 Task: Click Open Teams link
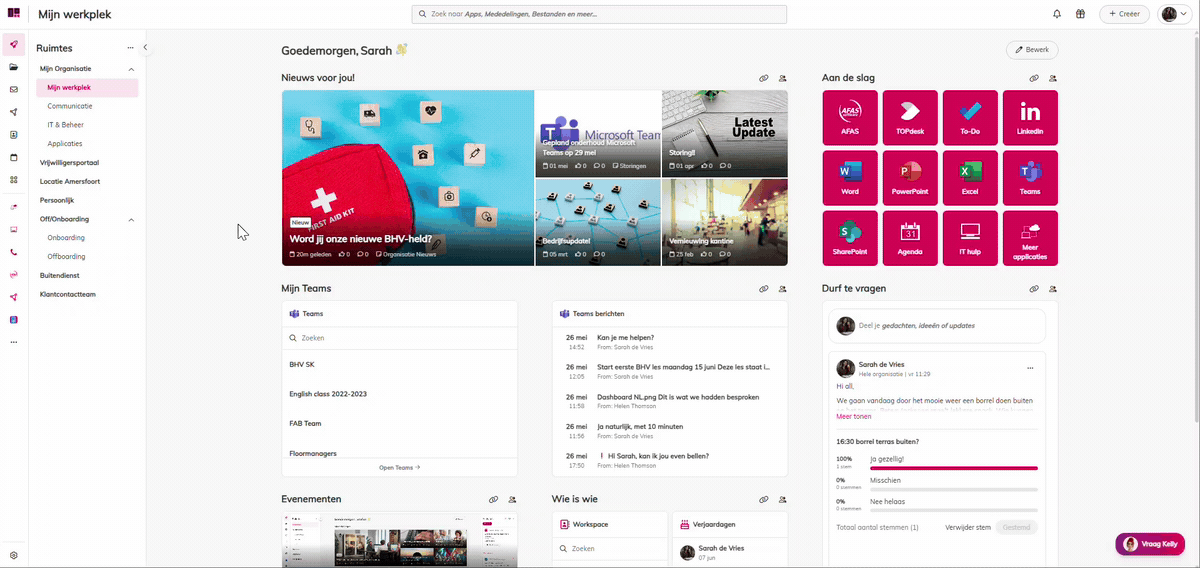tap(399, 467)
